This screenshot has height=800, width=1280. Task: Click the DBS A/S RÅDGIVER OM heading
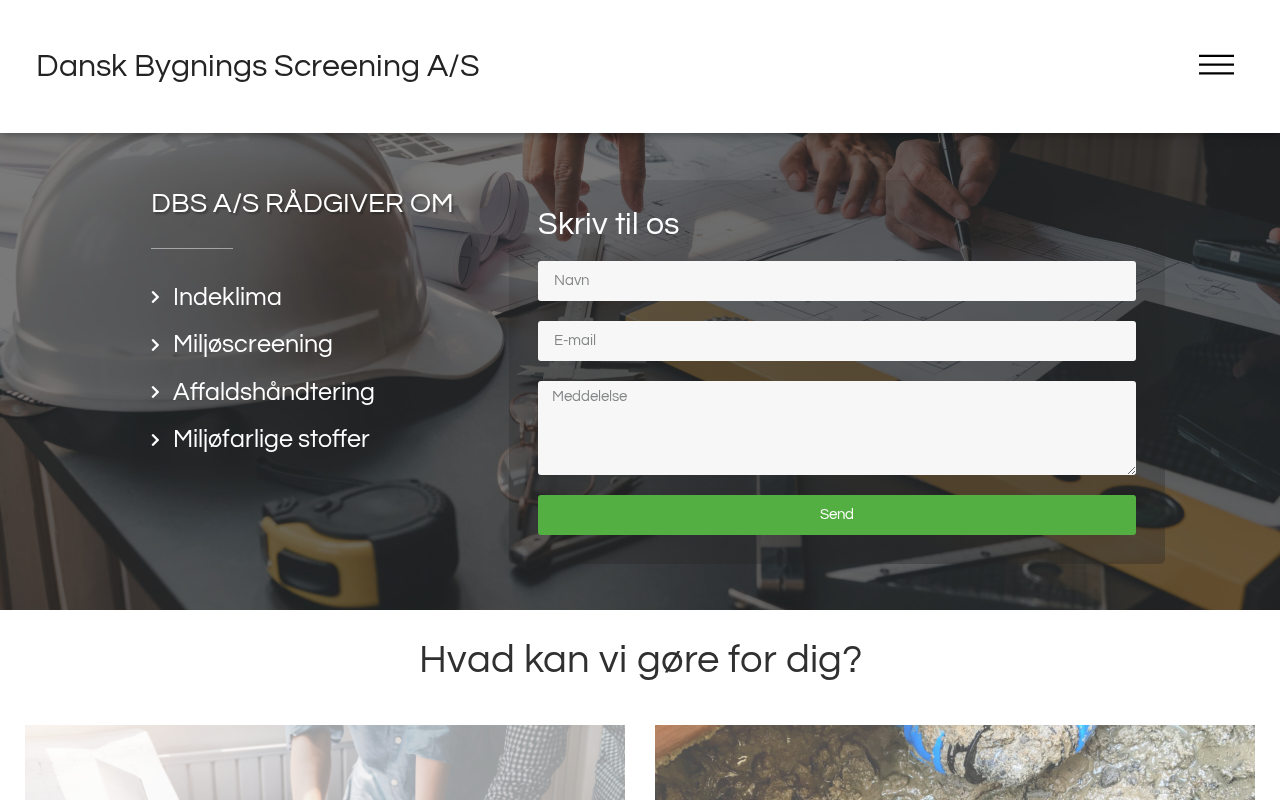pos(302,203)
